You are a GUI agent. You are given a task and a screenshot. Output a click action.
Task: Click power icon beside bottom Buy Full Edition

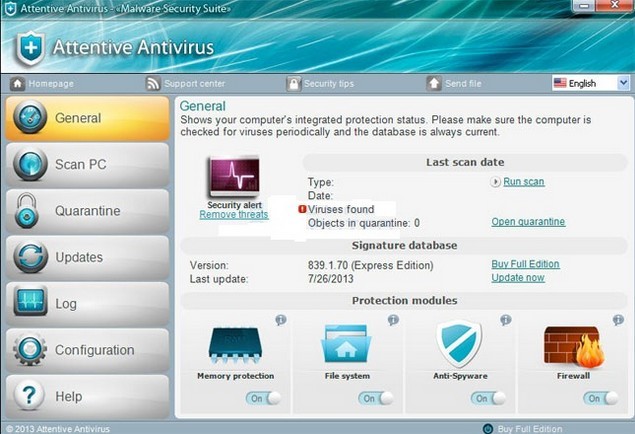[488, 429]
